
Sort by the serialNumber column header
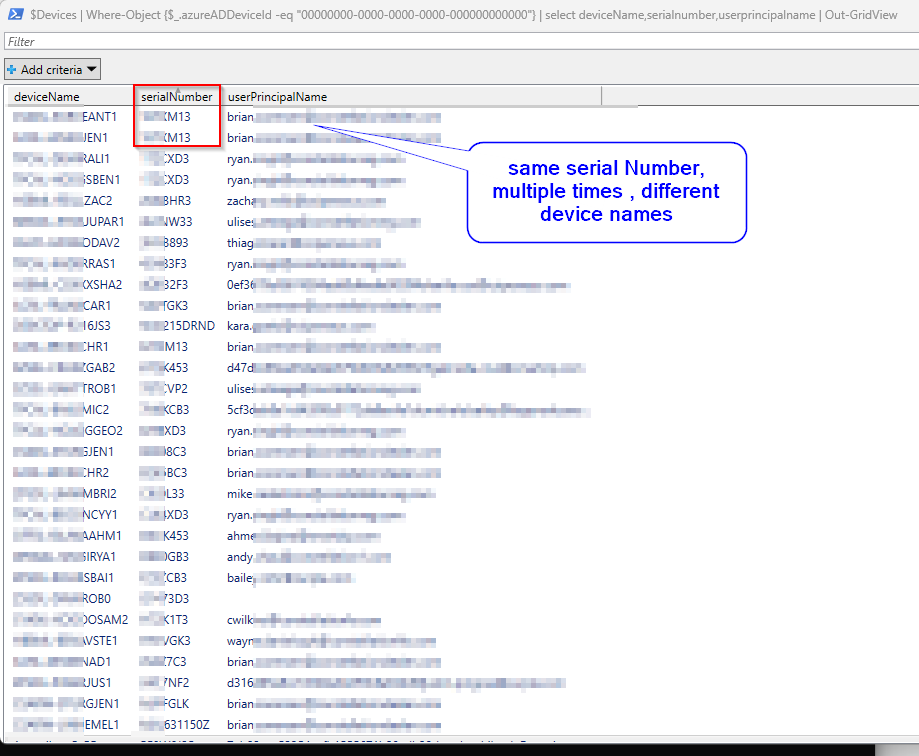click(x=176, y=97)
